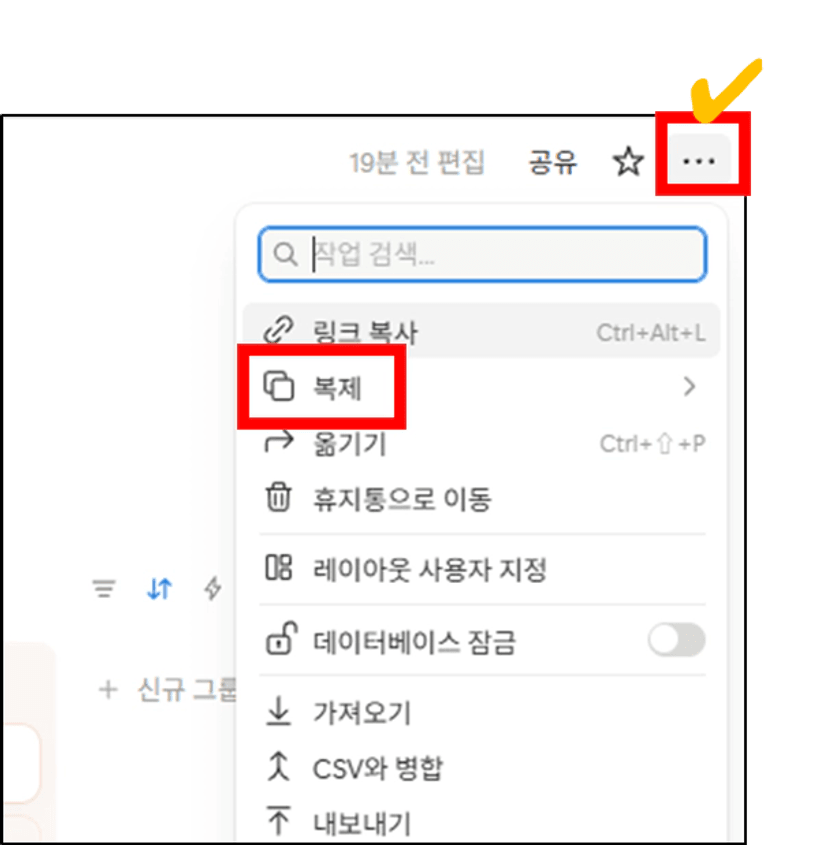Expand the 복제 submenu chevron

(689, 386)
